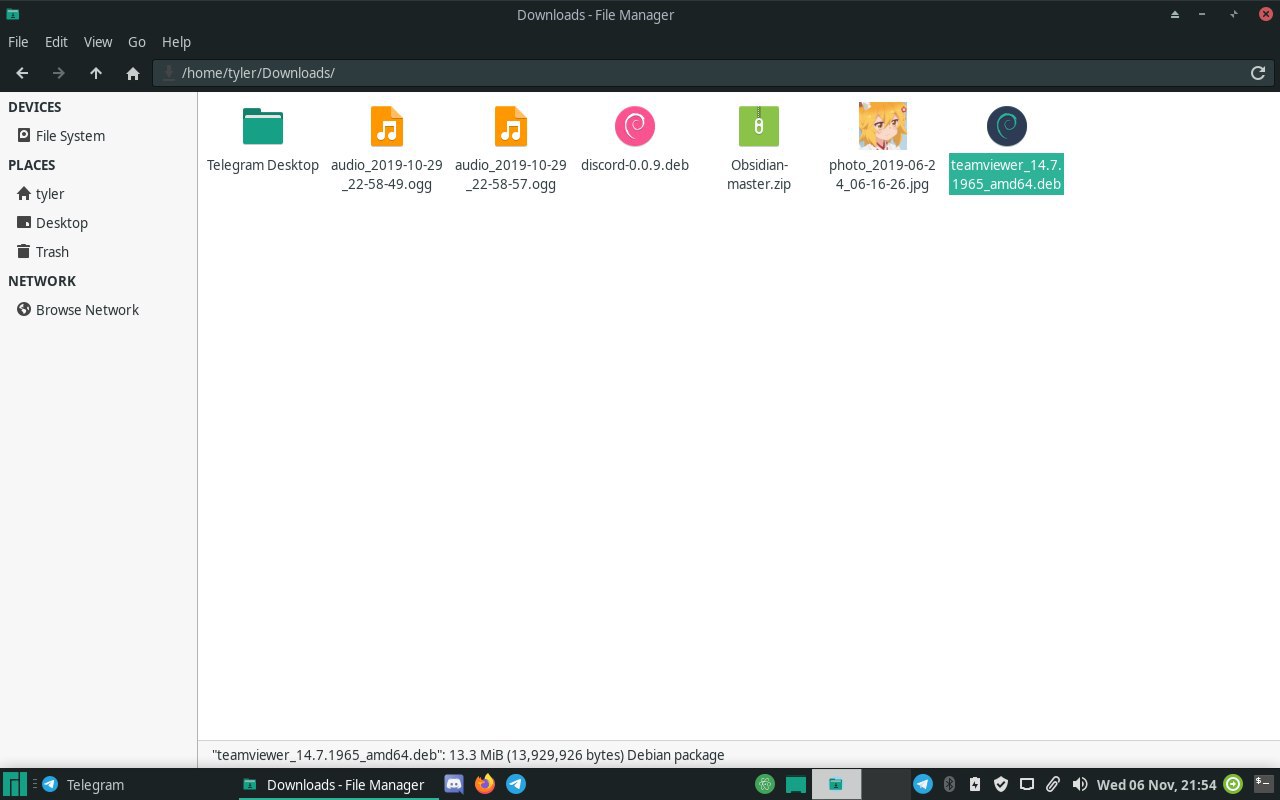Click the green desktop workspace icon
Viewport: 1280px width, 800px height.
[x=796, y=785]
